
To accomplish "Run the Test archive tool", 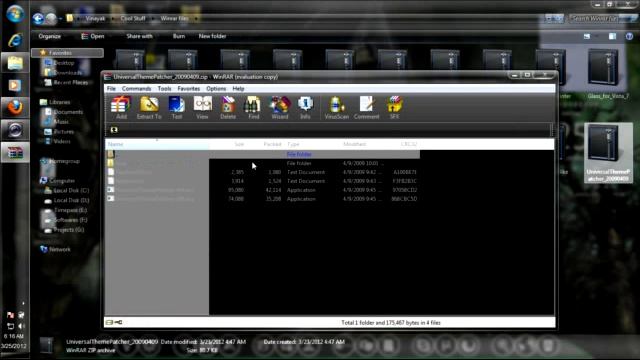I will point(177,108).
